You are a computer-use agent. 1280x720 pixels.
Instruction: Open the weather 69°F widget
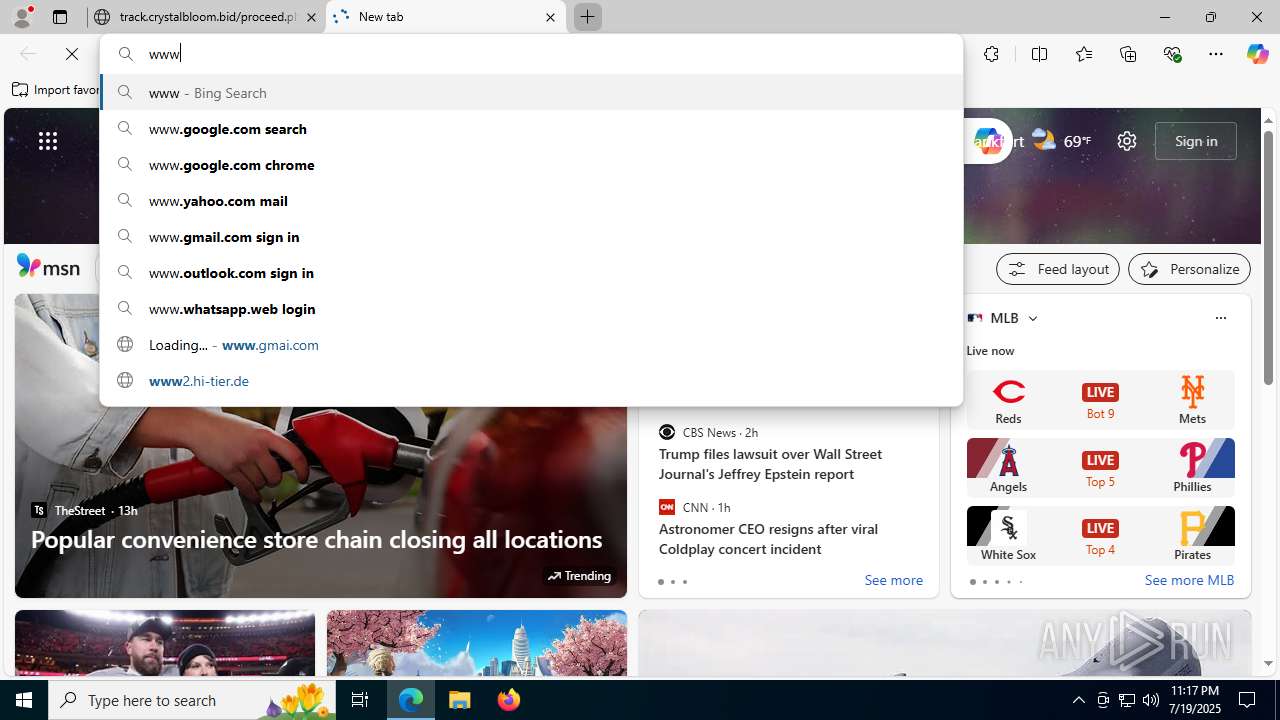[1061, 141]
